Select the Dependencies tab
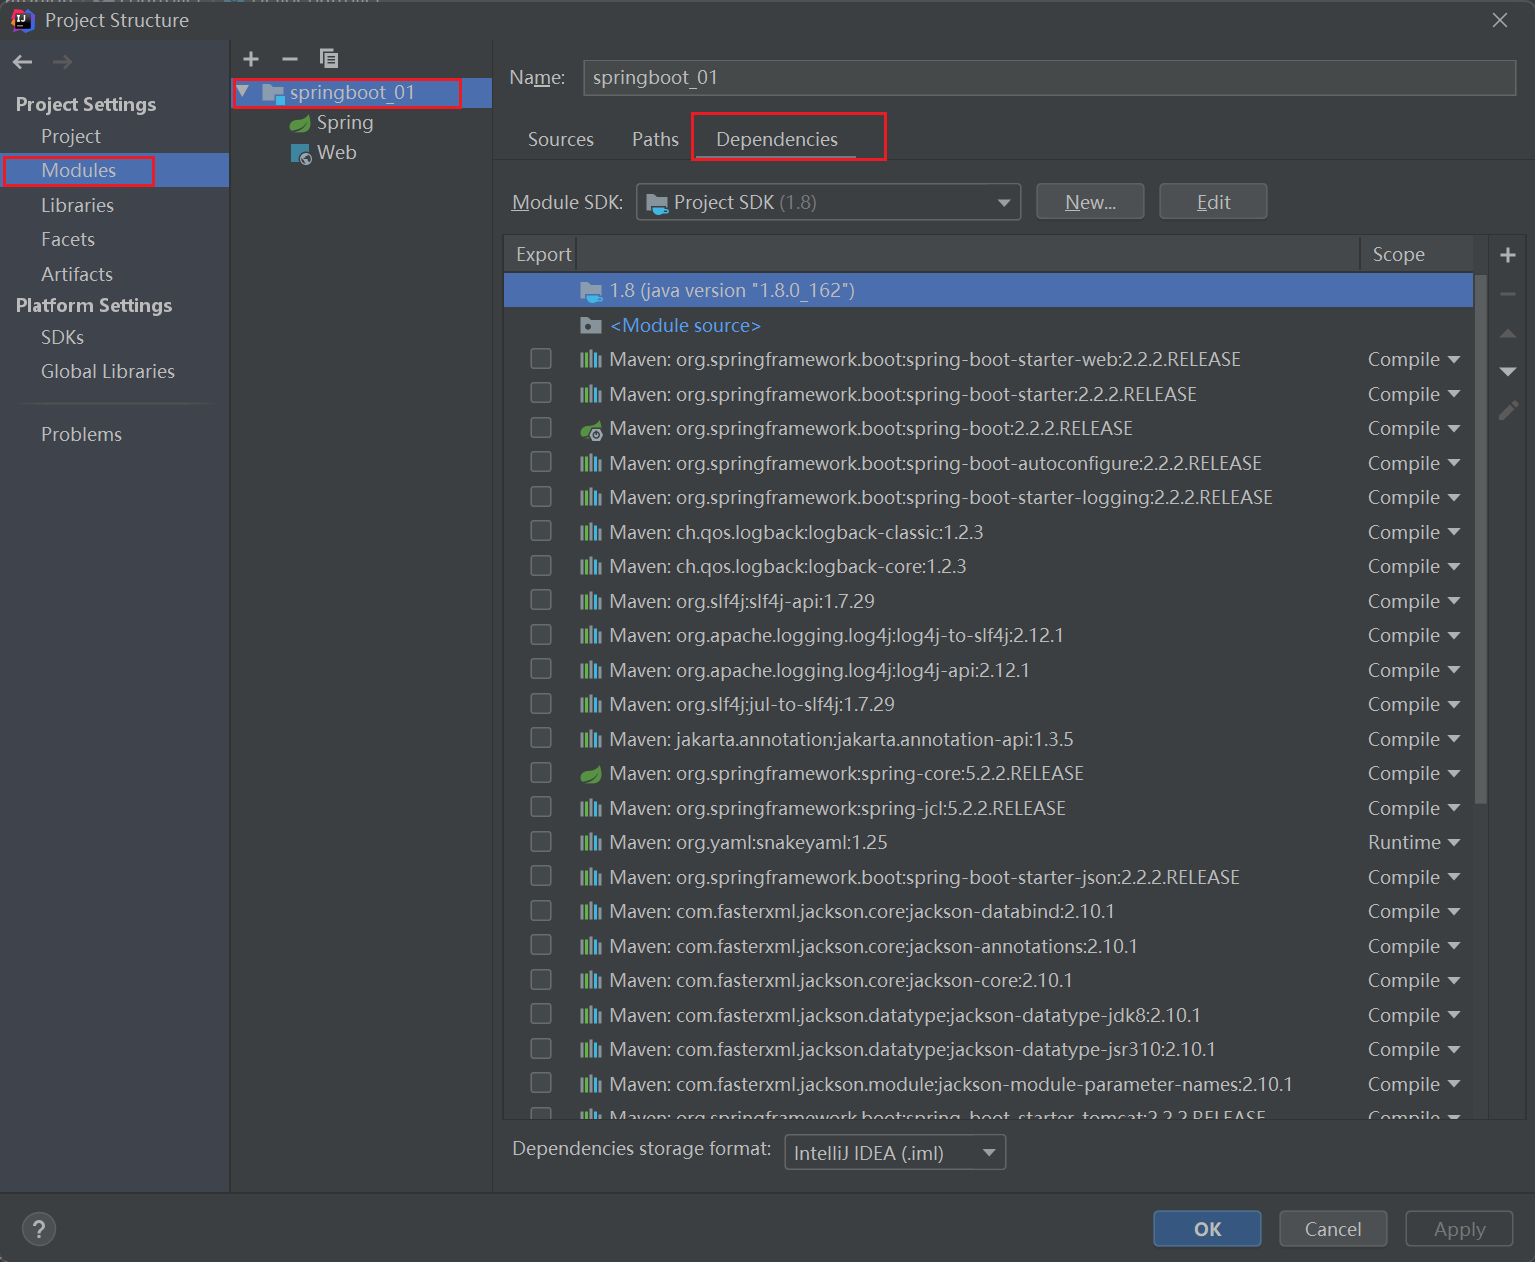Screen dimensions: 1535x1262 (777, 140)
